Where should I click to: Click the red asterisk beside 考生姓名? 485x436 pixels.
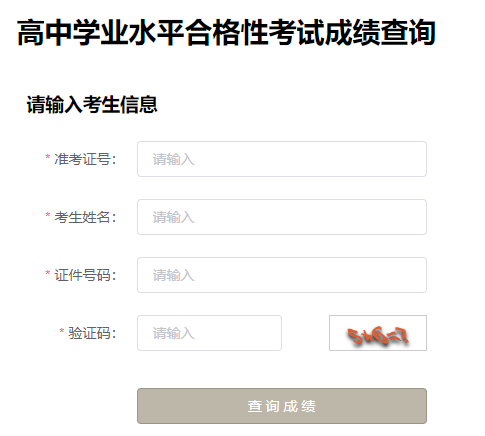click(48, 215)
